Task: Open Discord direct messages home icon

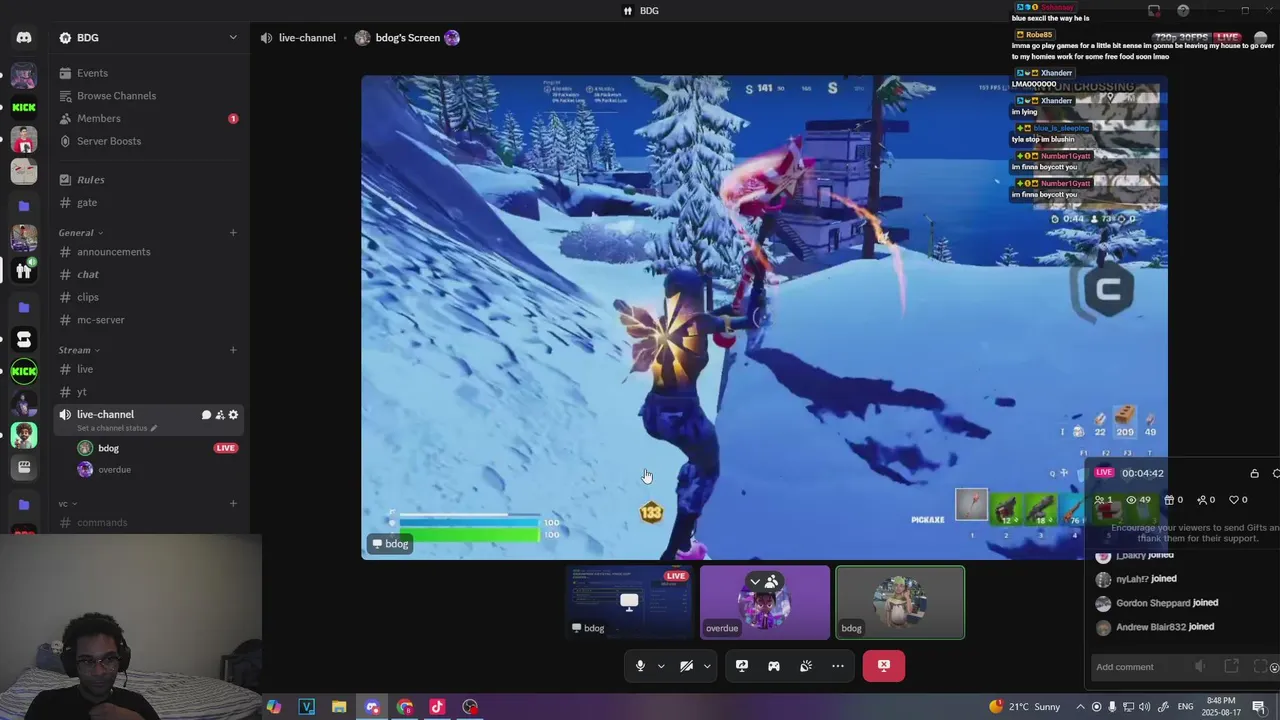Action: tap(24, 38)
